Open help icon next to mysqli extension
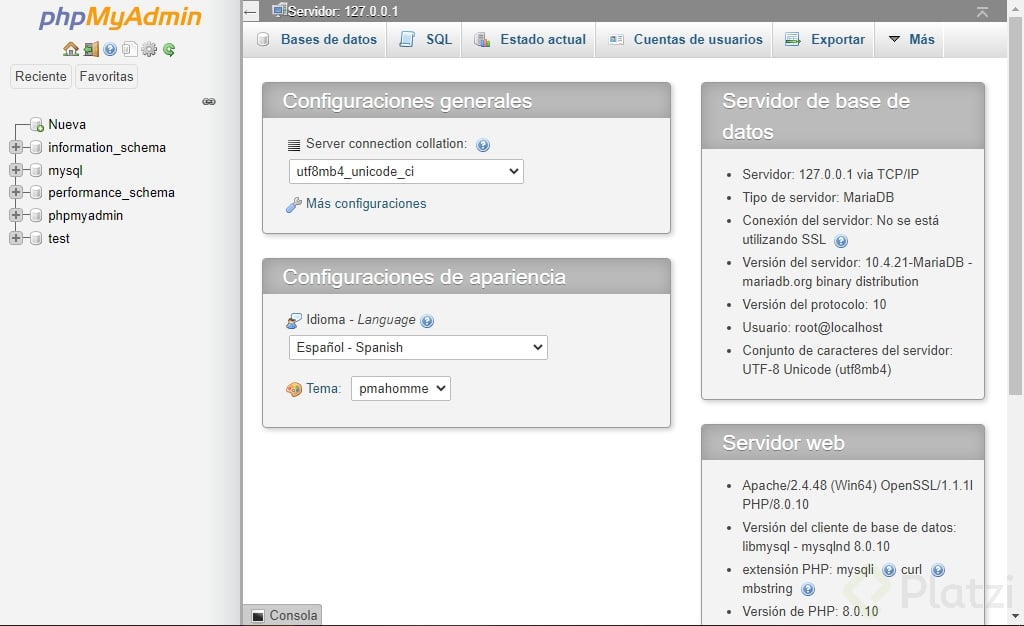The image size is (1024, 626). tap(889, 571)
